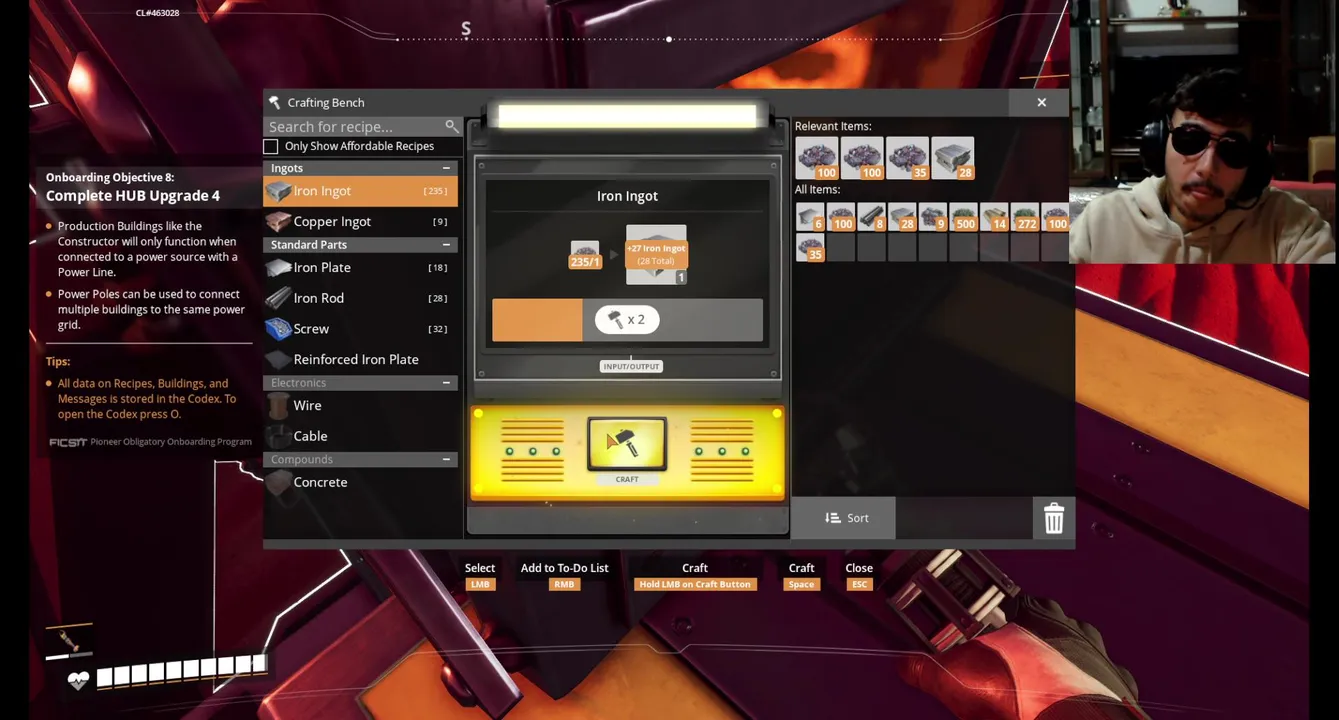Click the Craft Space key hint

click(801, 576)
